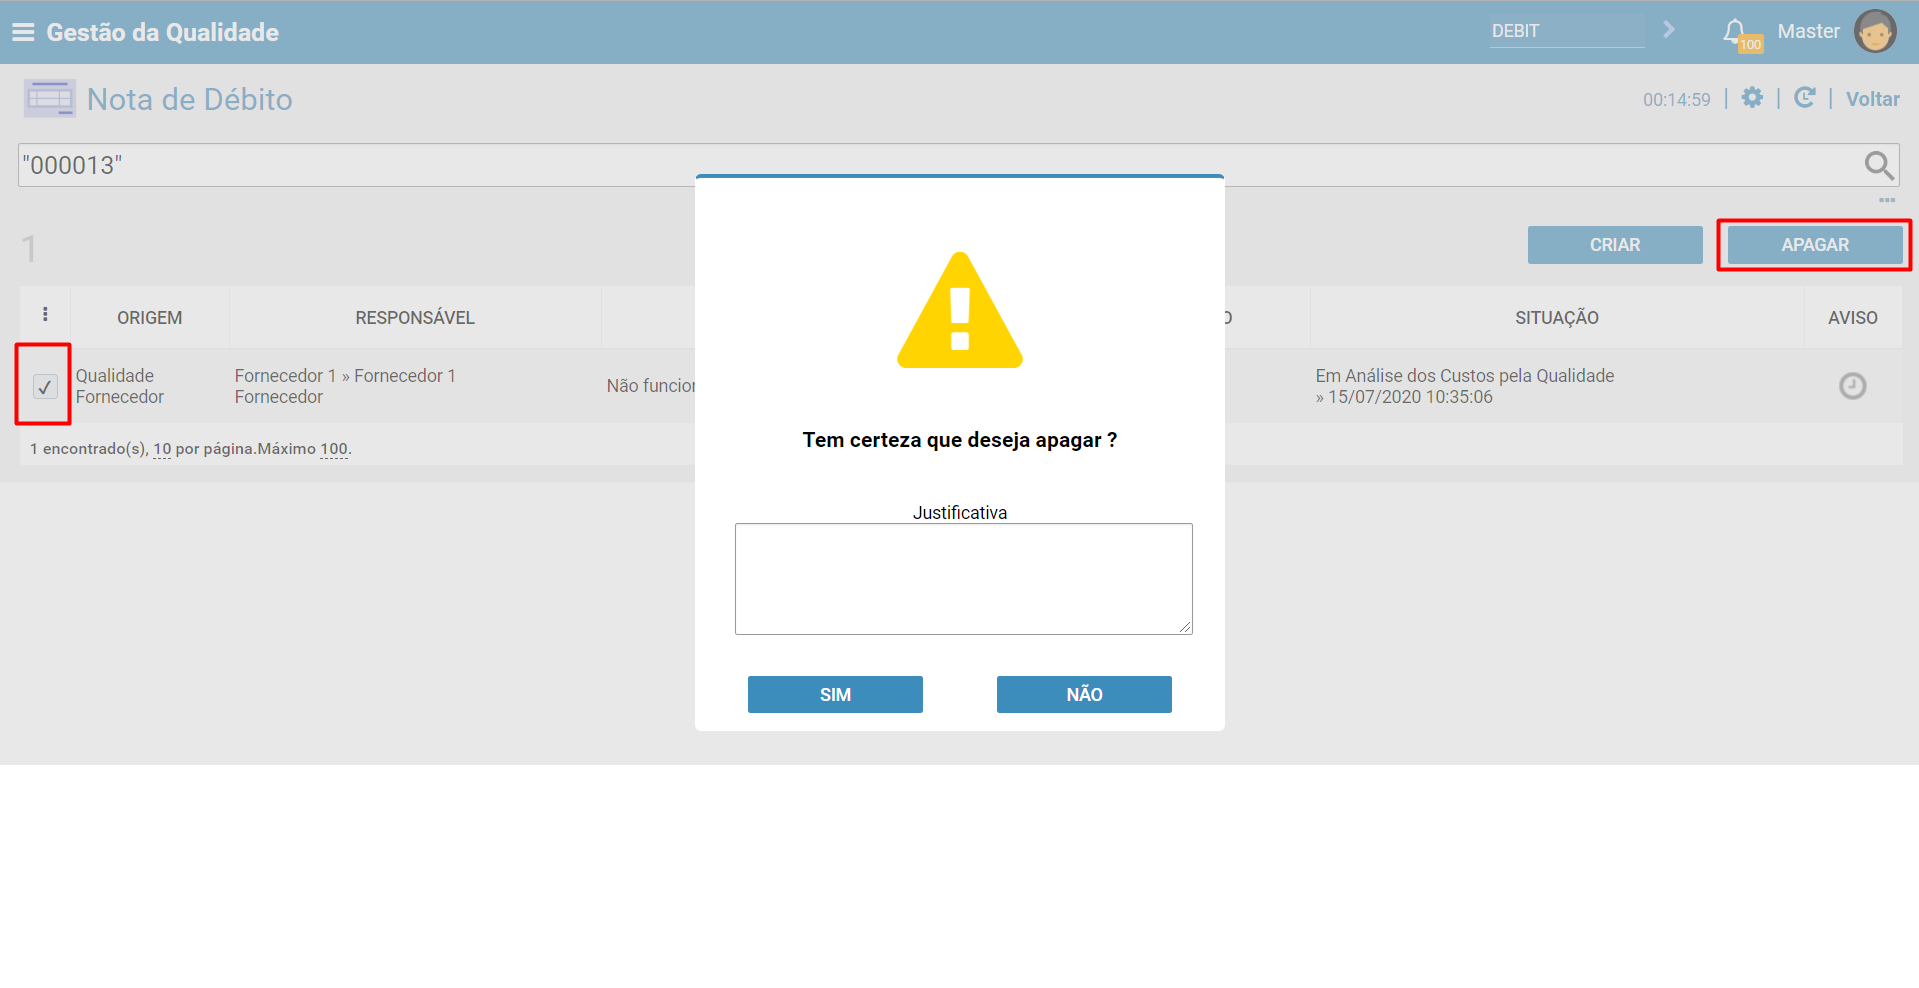This screenshot has width=1919, height=988.
Task: Click the Não funcion description cell
Action: pyautogui.click(x=650, y=386)
